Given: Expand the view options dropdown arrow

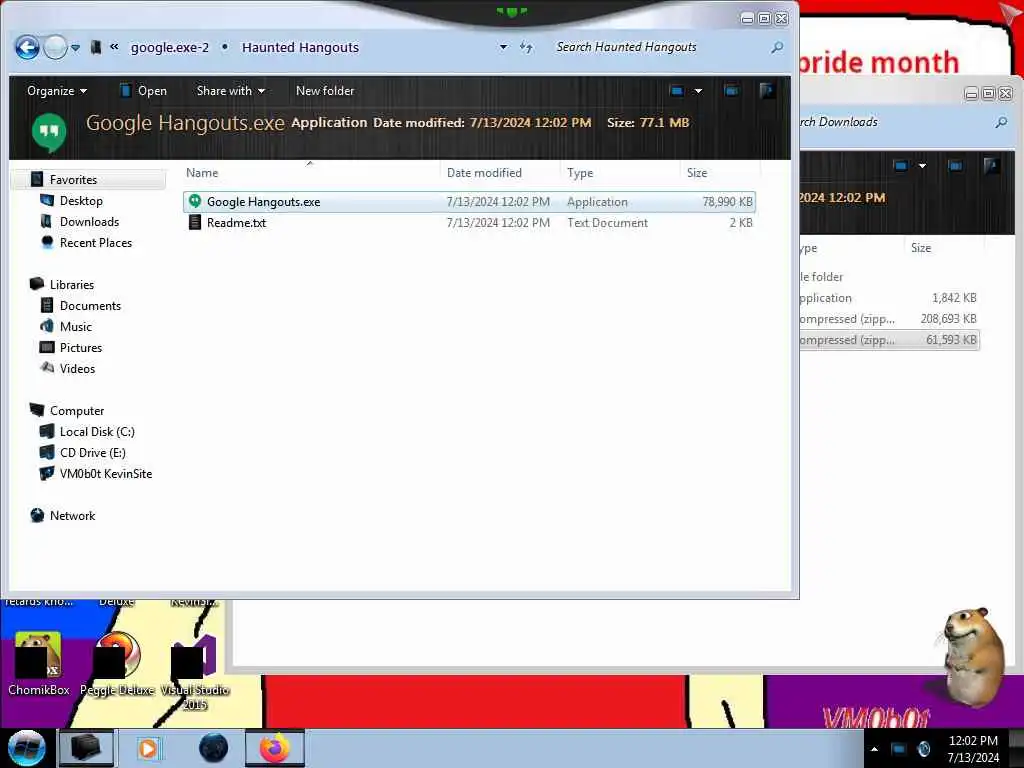Looking at the screenshot, I should (x=698, y=91).
